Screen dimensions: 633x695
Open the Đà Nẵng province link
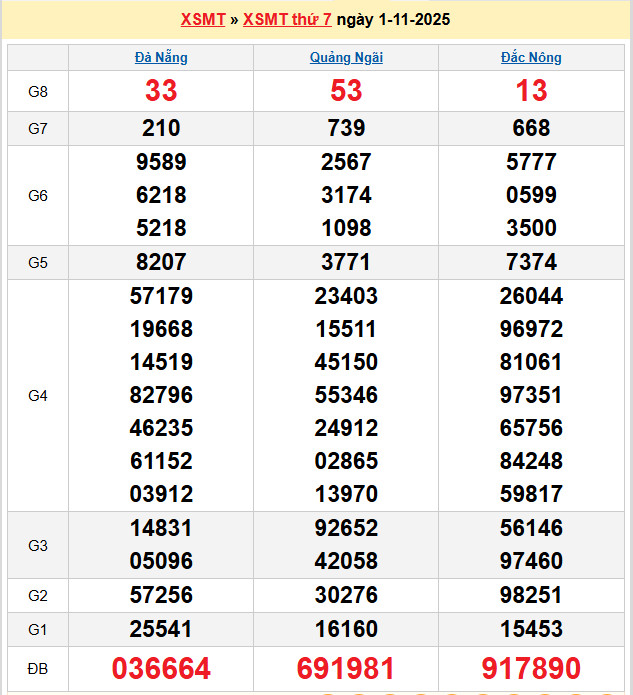pyautogui.click(x=161, y=58)
